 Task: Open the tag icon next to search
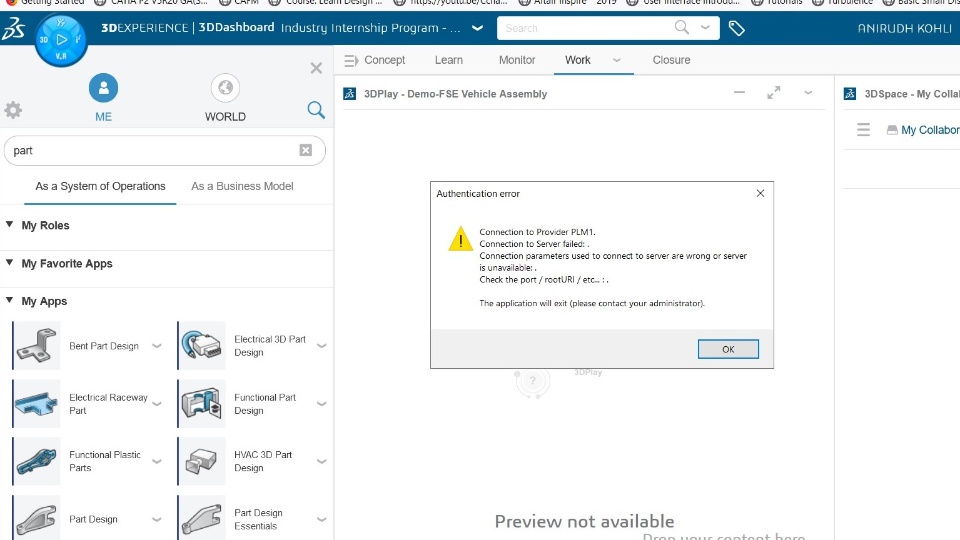click(737, 28)
